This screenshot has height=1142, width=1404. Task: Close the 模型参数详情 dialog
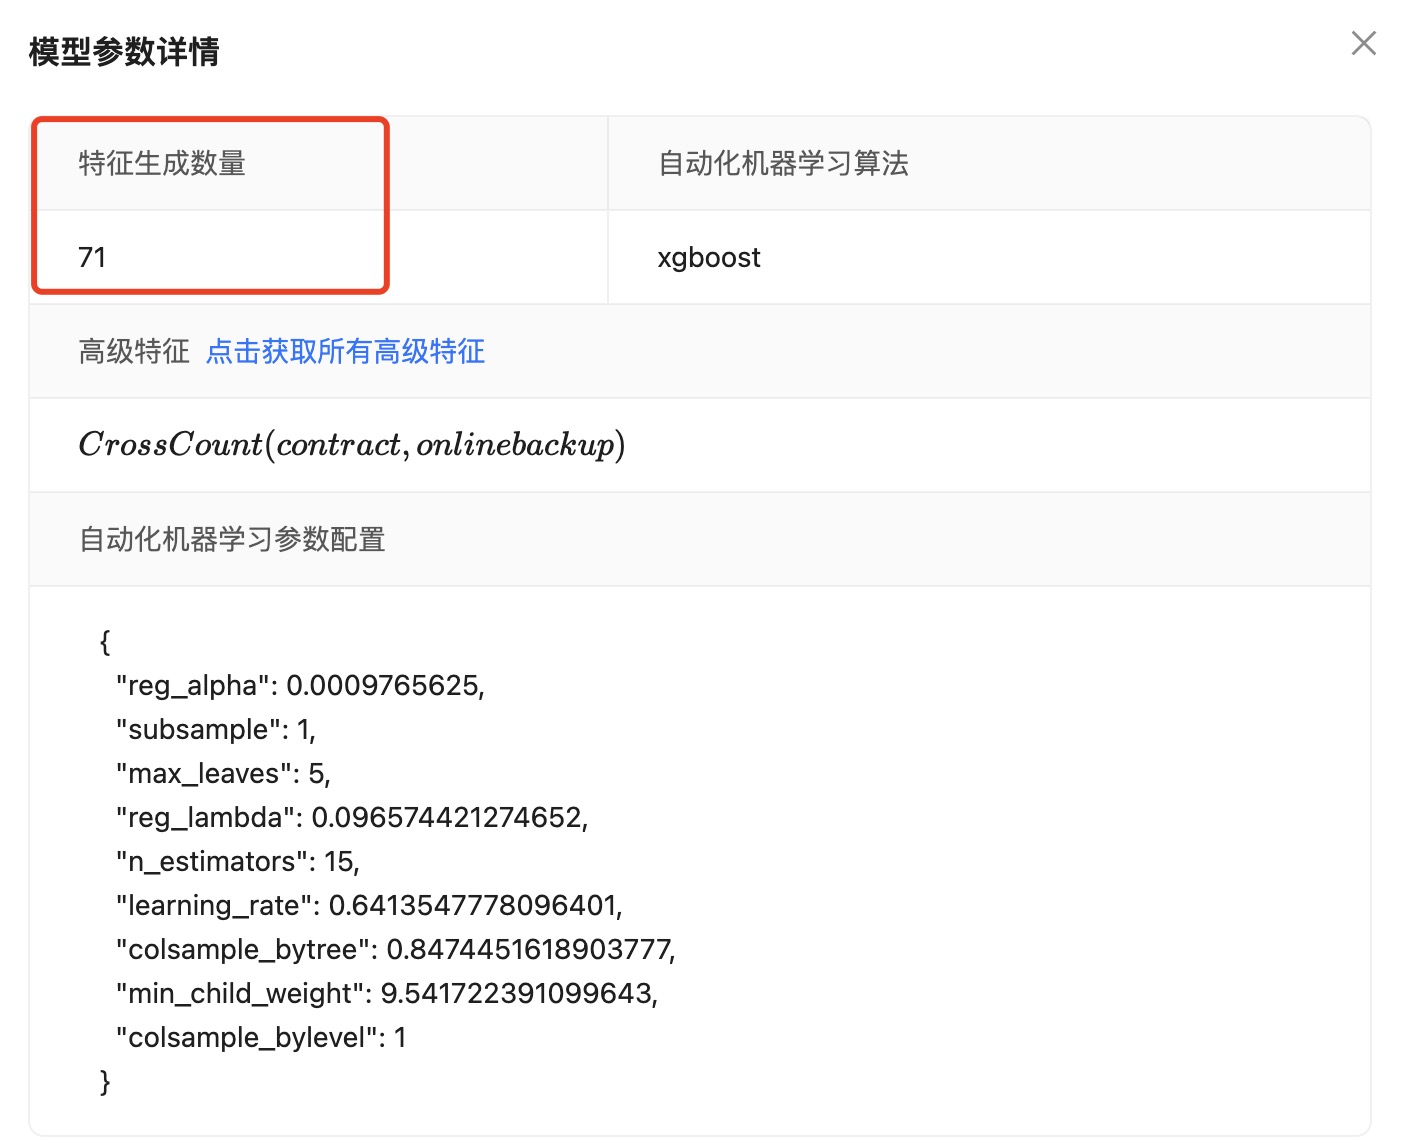(1363, 43)
